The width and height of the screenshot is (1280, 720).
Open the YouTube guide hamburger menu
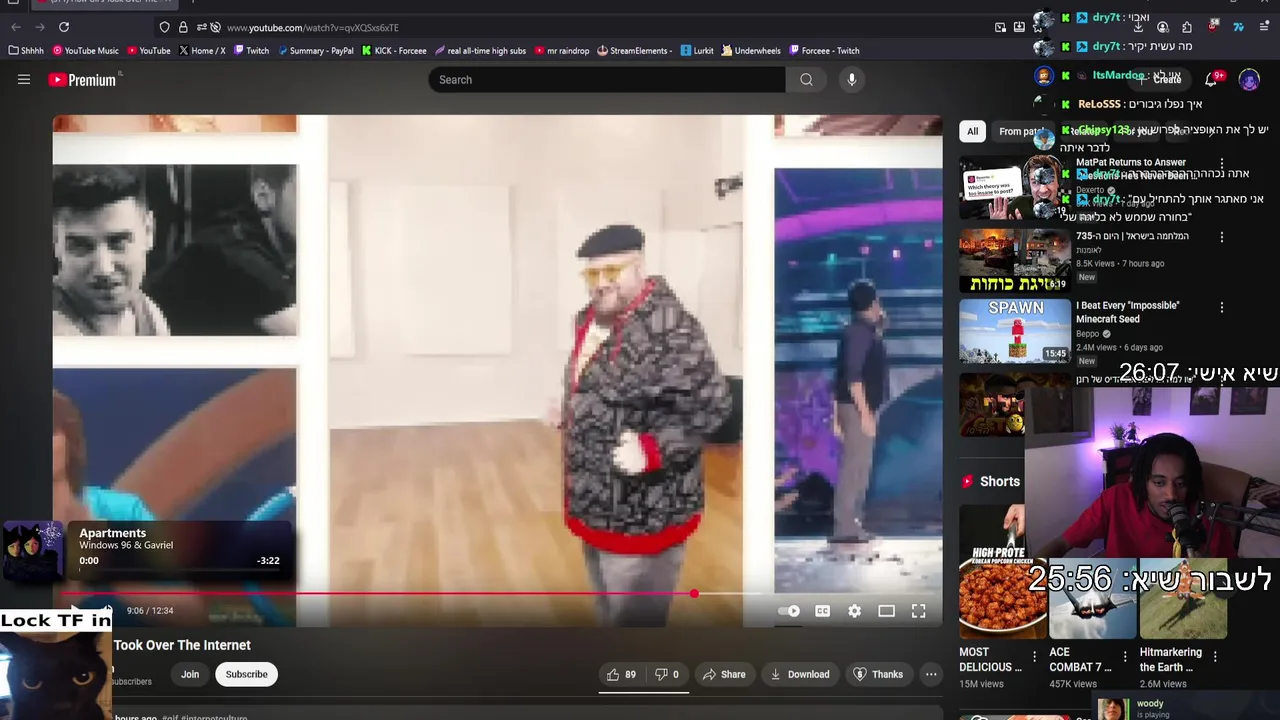pyautogui.click(x=24, y=80)
